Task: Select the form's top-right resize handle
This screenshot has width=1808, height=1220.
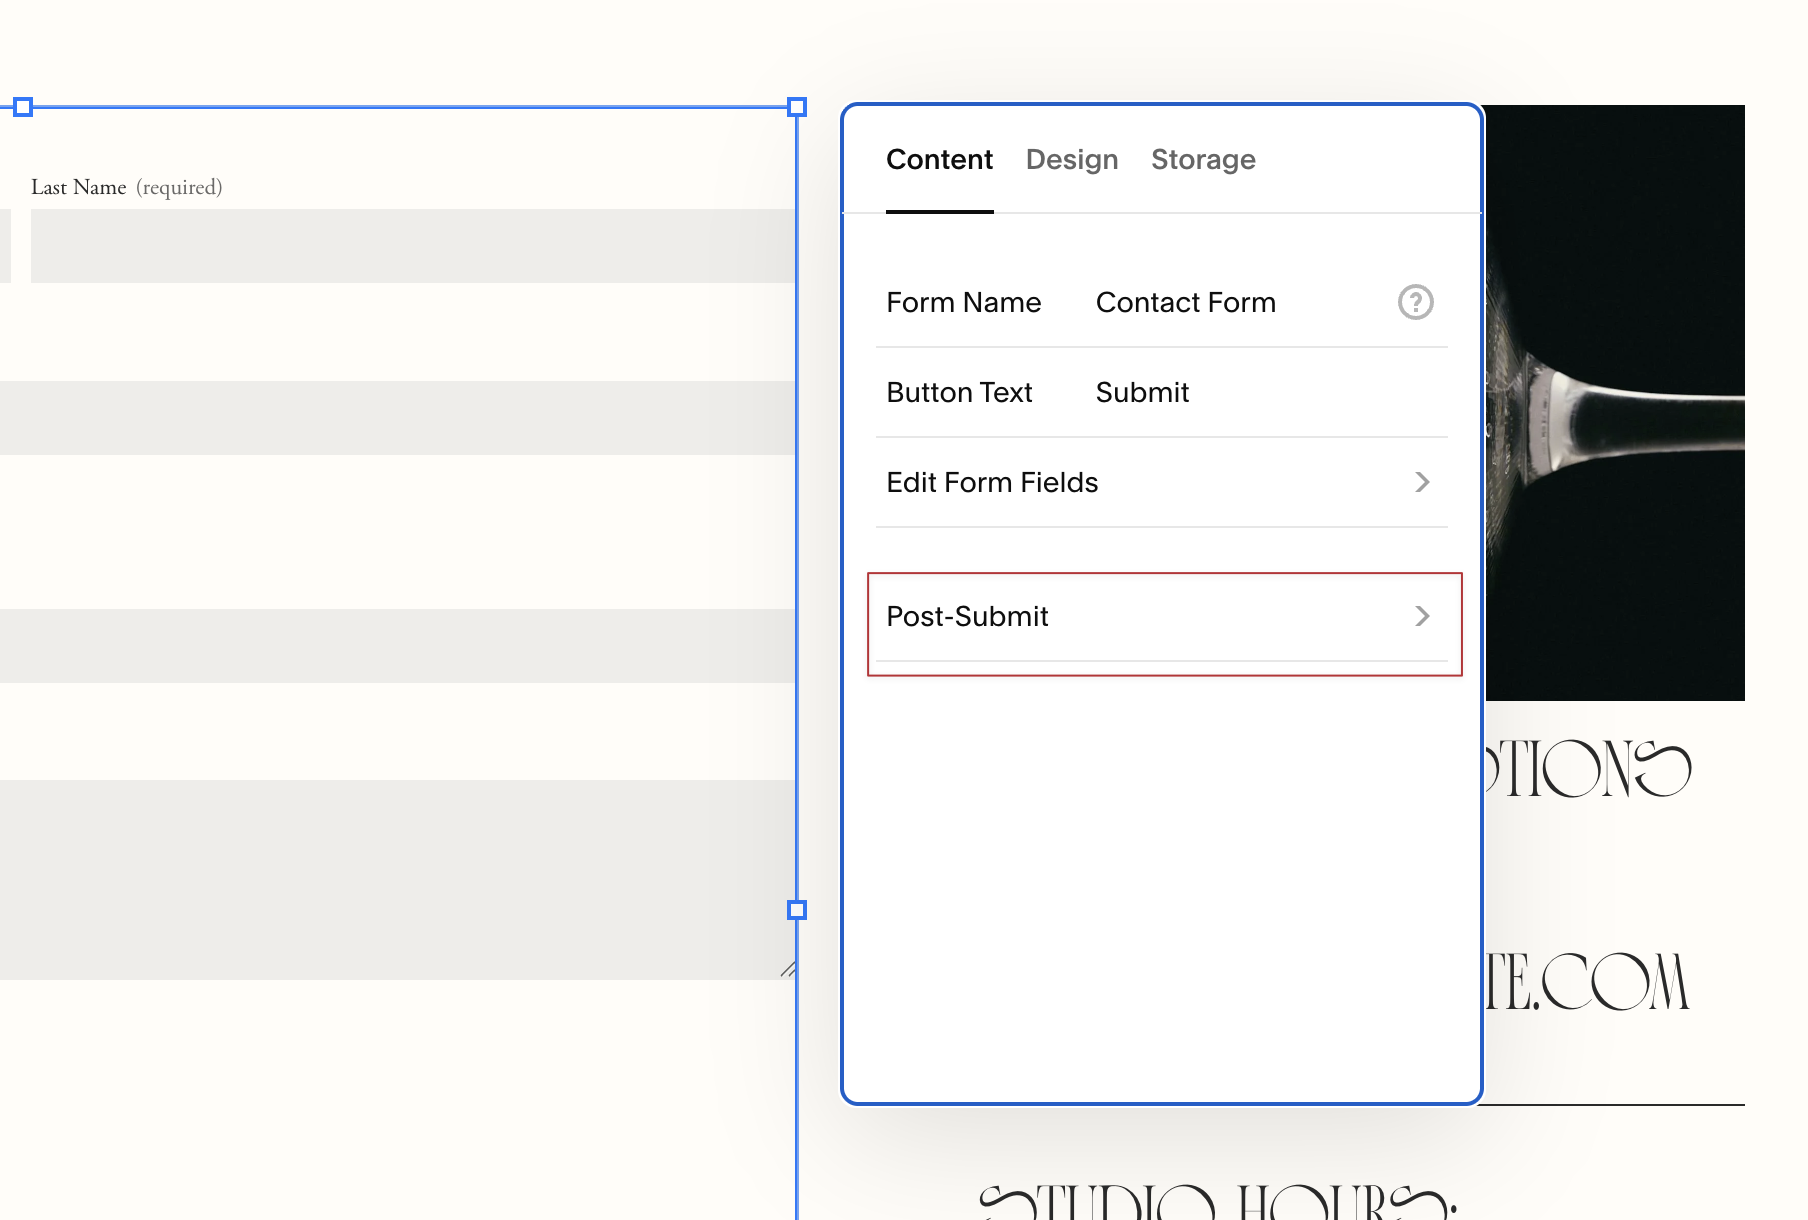Action: pos(797,107)
